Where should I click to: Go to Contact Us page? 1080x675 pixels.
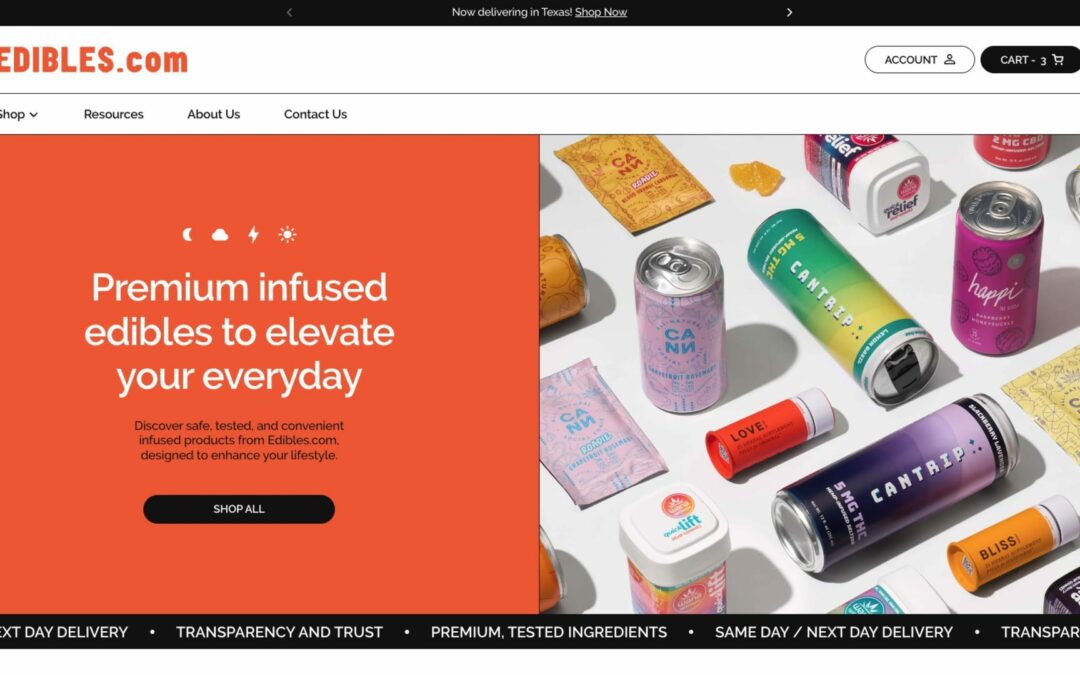pyautogui.click(x=315, y=114)
